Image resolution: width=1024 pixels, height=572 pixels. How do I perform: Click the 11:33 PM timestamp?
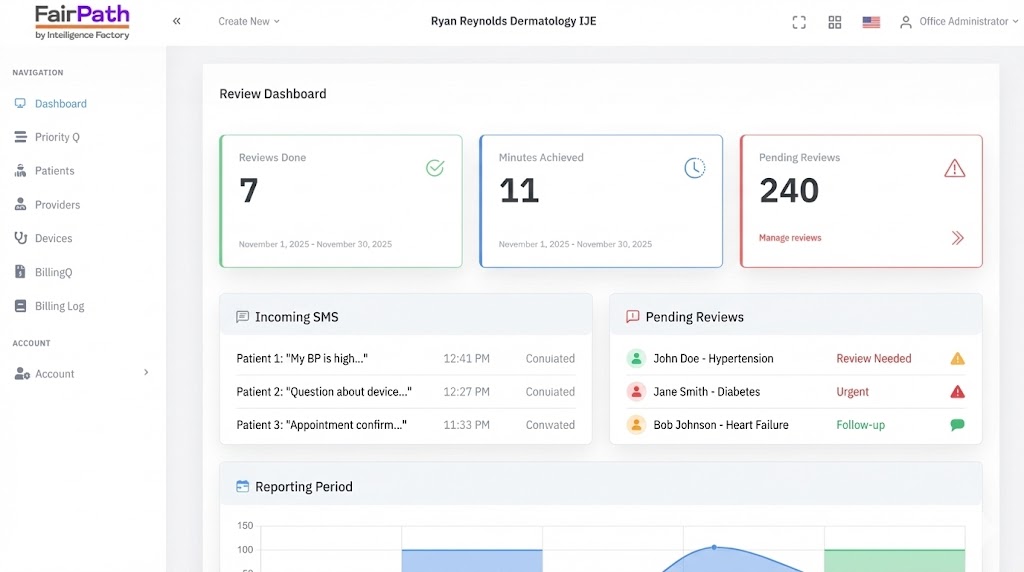(466, 425)
